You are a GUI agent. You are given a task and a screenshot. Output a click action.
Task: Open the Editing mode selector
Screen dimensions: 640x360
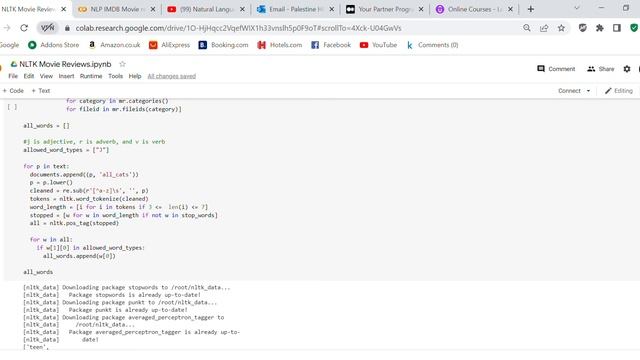[619, 91]
